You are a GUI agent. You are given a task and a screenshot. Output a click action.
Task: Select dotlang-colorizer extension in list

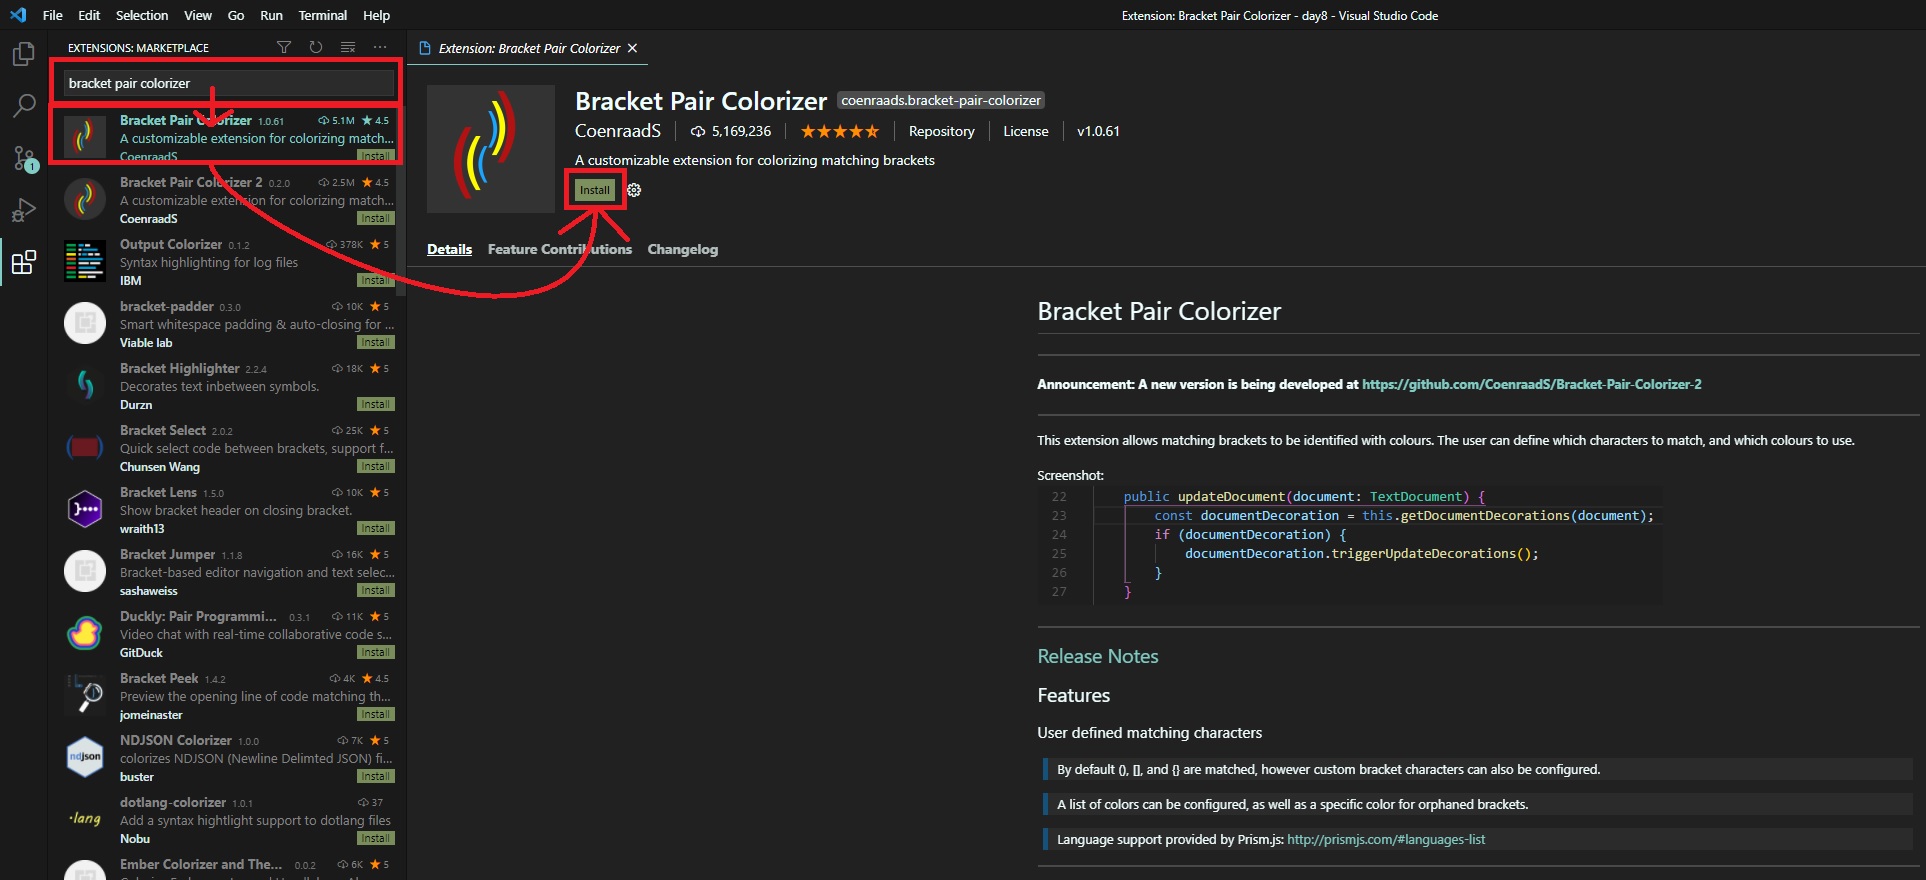point(229,819)
